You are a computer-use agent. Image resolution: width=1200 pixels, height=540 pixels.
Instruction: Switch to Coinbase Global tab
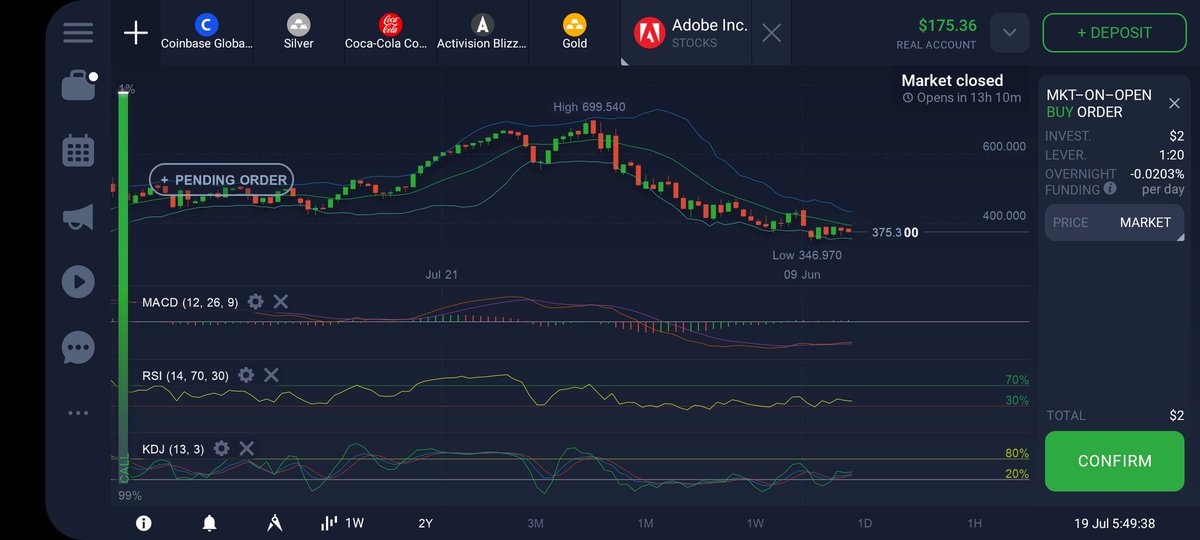tap(207, 33)
